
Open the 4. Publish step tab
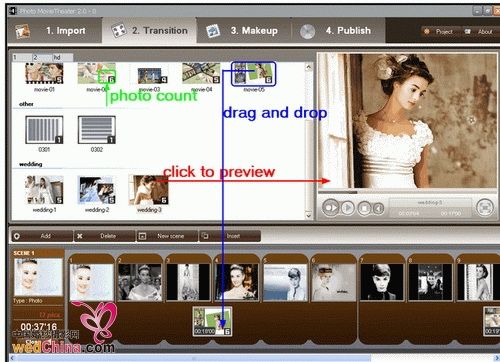click(x=338, y=31)
